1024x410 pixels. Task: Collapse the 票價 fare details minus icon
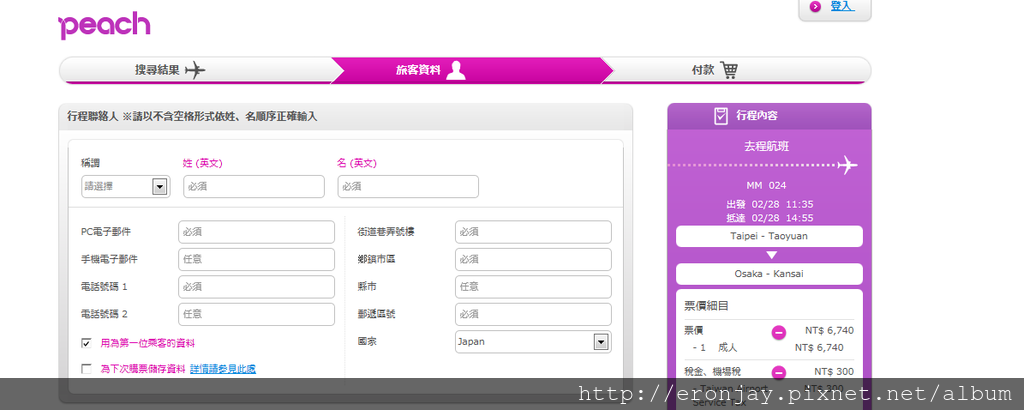pyautogui.click(x=778, y=332)
